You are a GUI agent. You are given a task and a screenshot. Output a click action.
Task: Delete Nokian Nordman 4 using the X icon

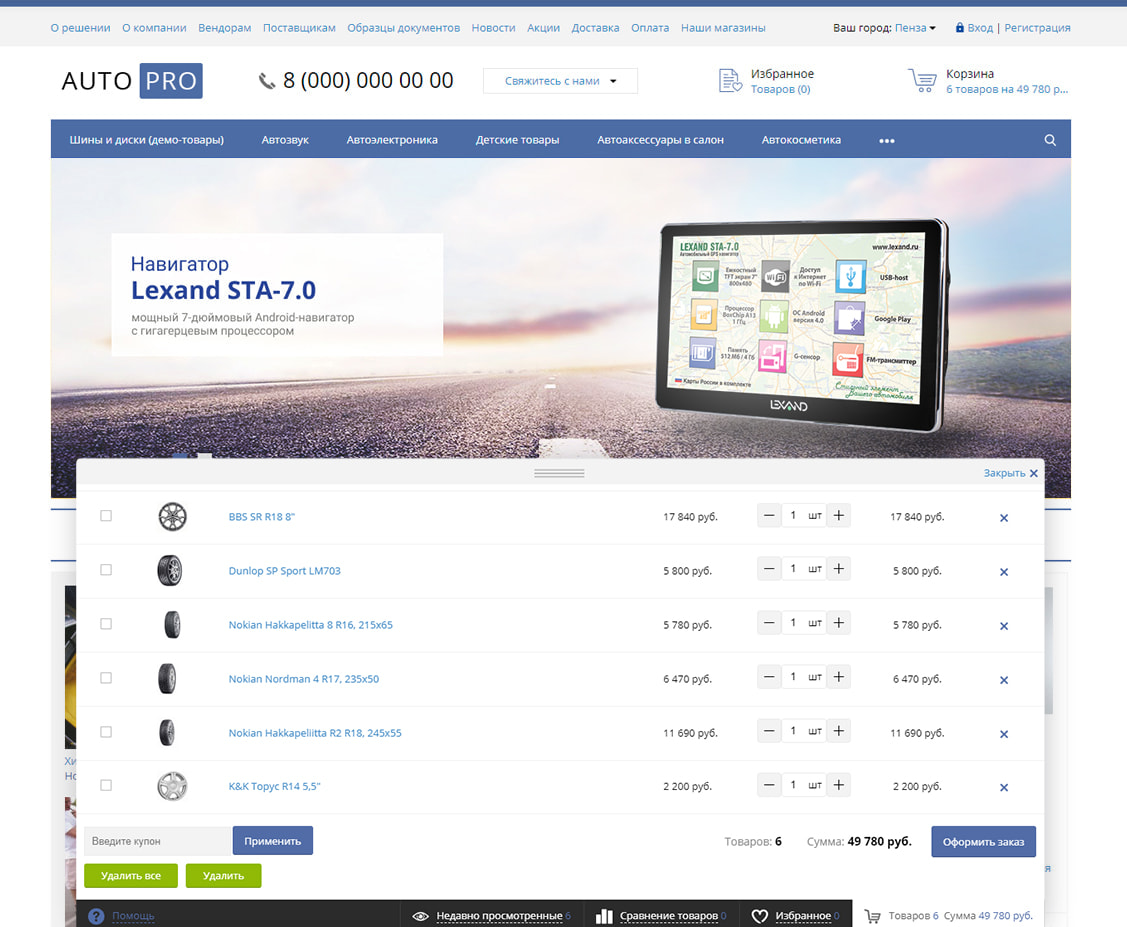point(1004,680)
